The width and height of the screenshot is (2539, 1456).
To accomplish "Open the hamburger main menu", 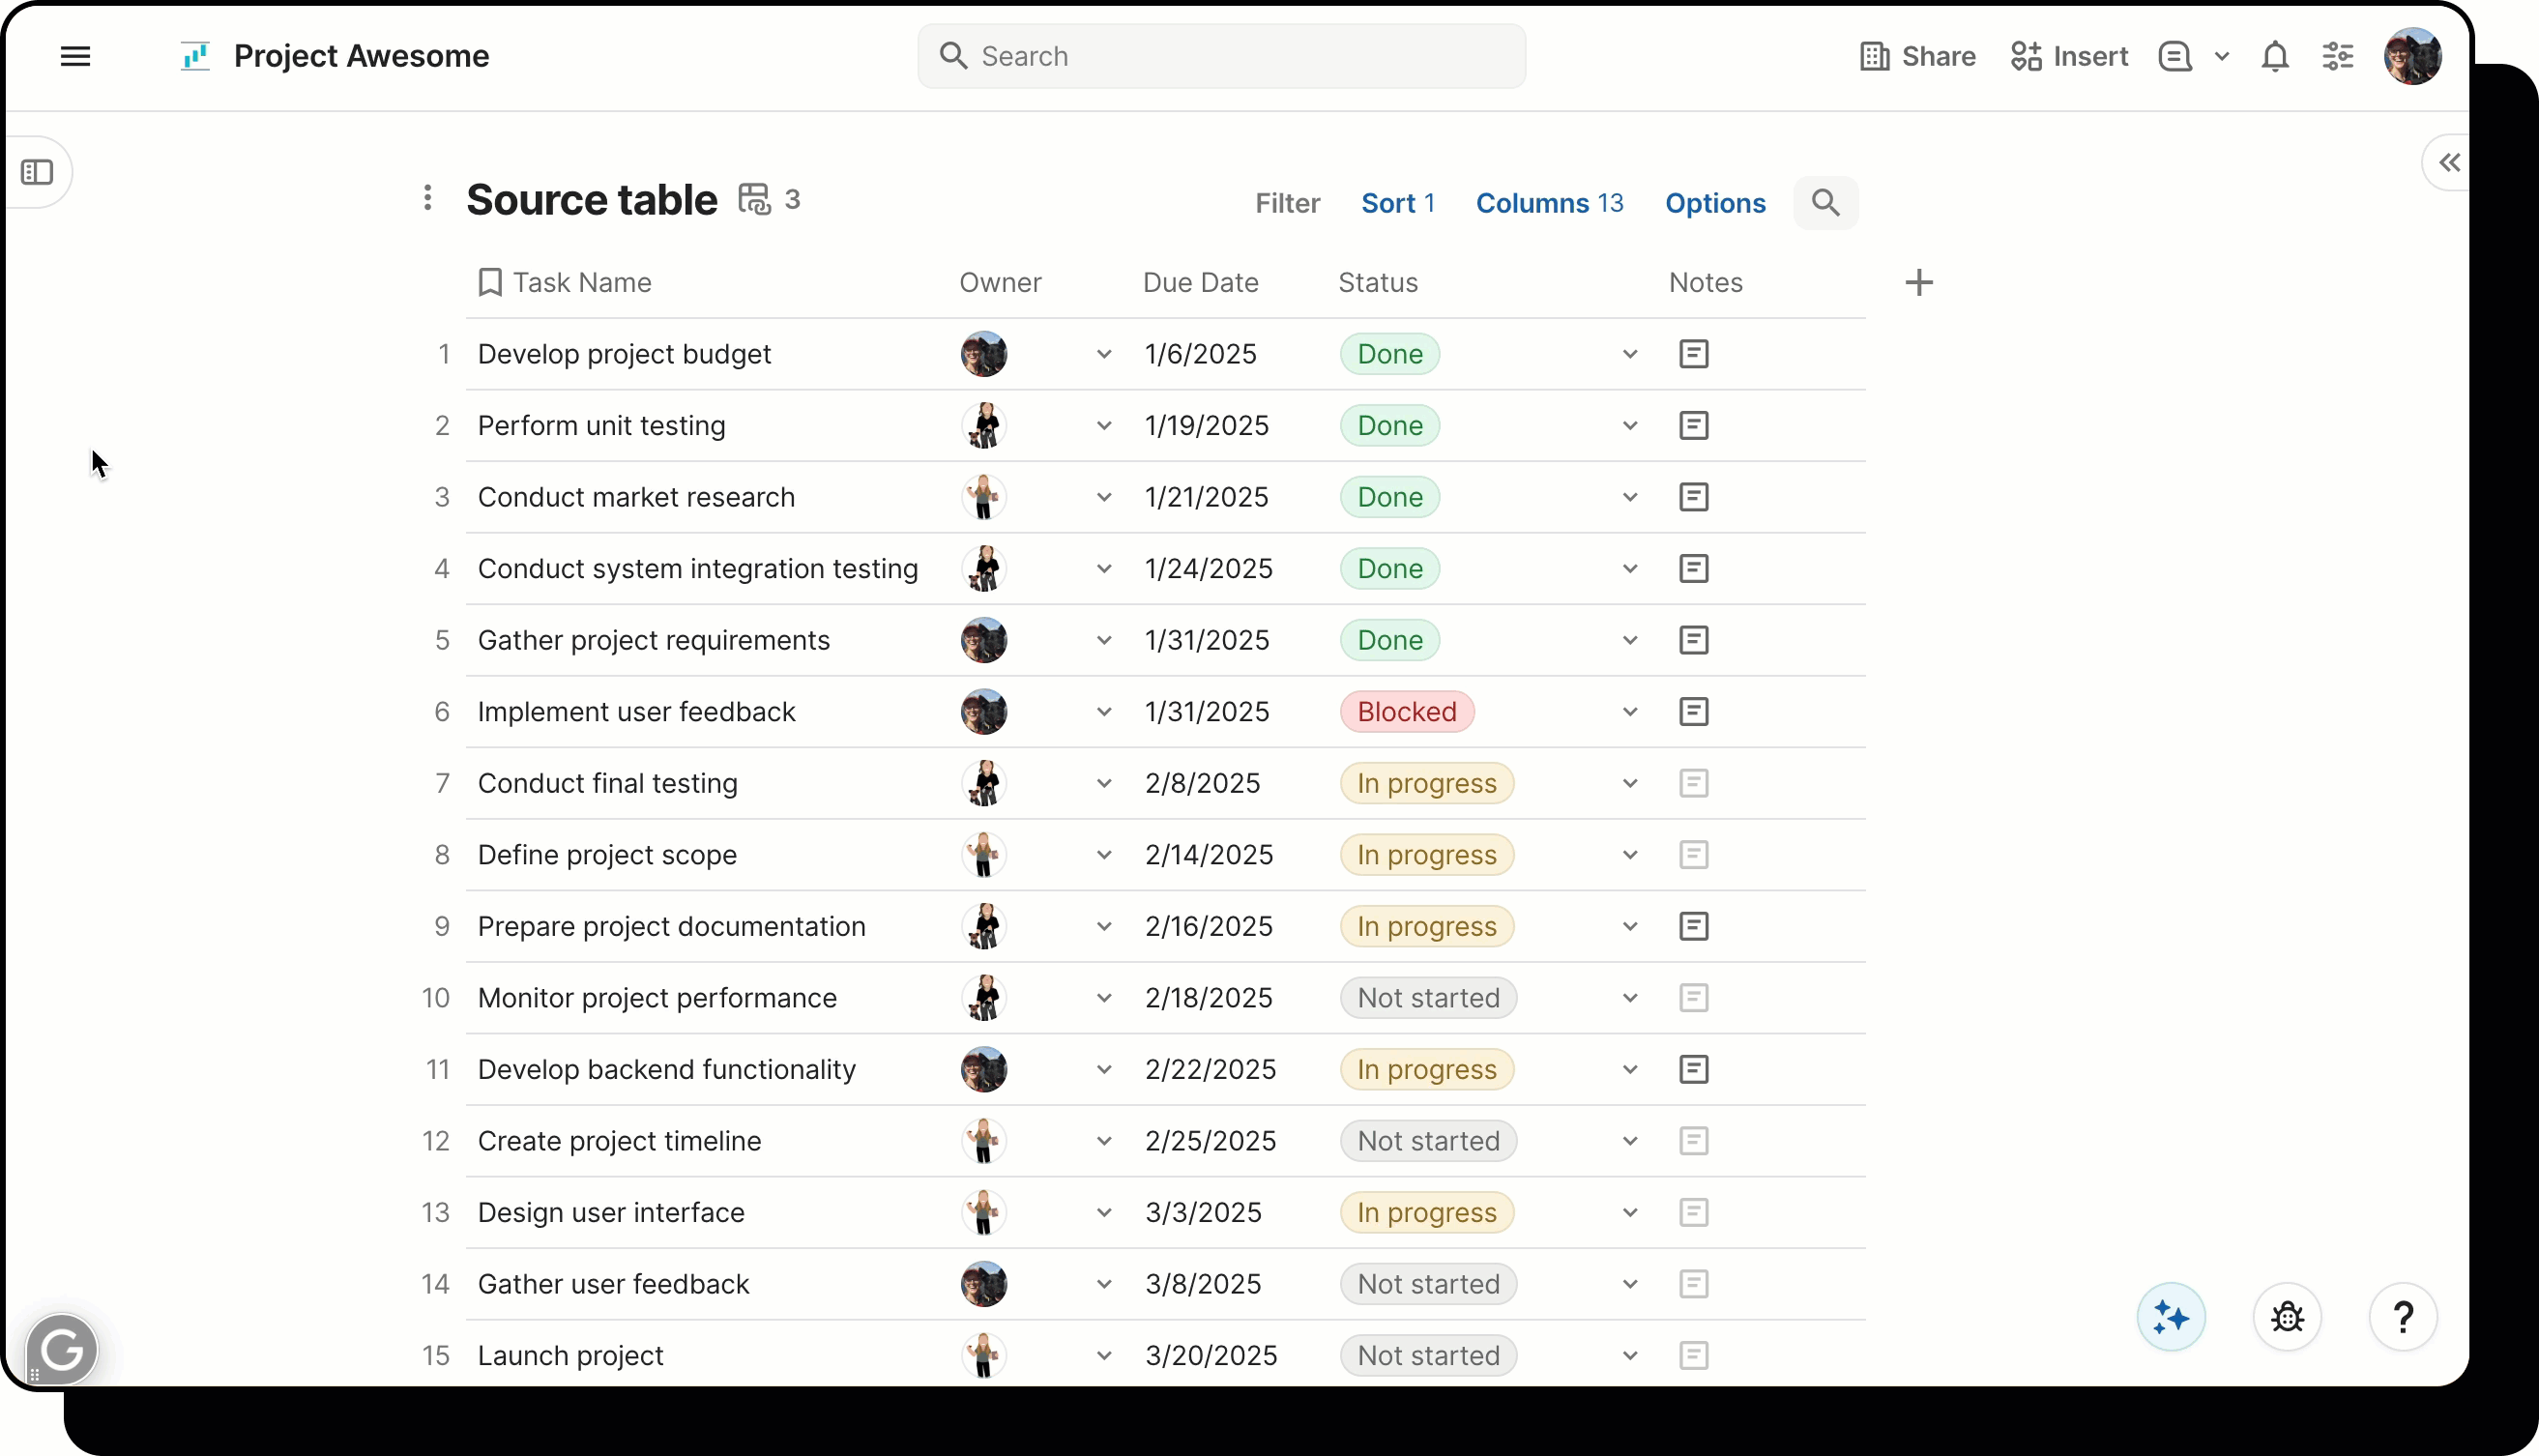I will pos(75,56).
